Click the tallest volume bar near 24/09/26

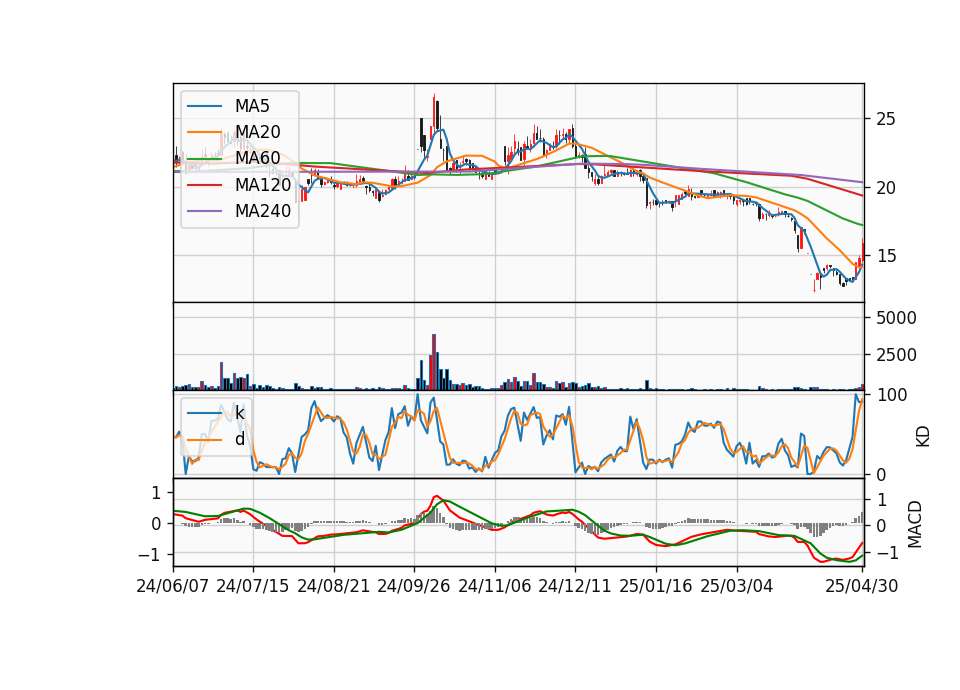coord(434,362)
